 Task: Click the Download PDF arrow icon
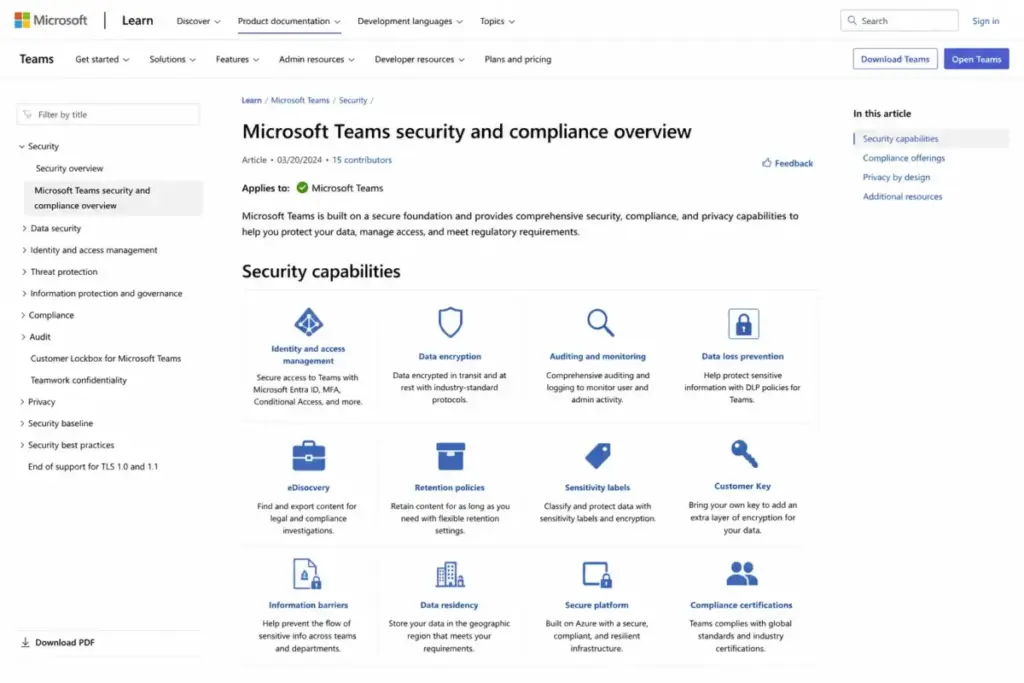point(25,642)
